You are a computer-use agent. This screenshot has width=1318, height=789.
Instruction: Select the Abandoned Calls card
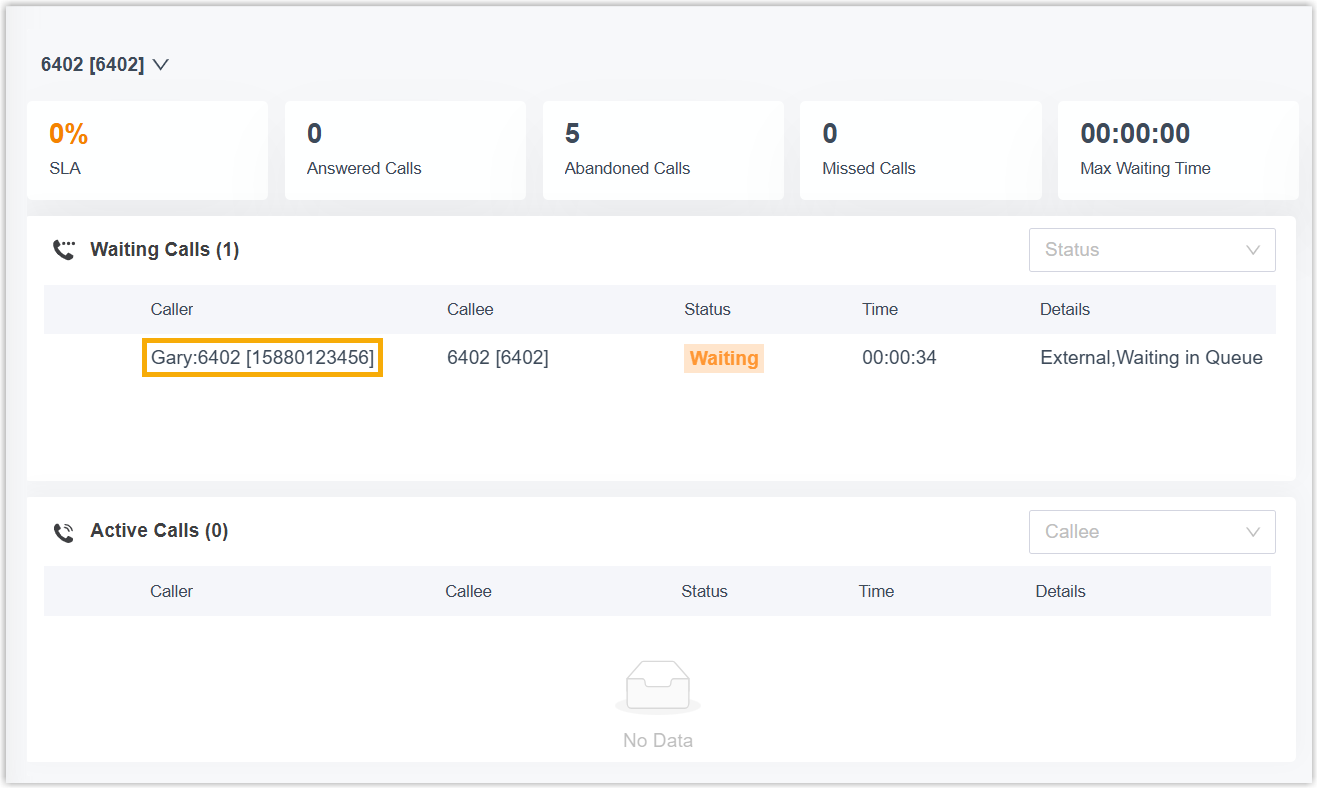pyautogui.click(x=663, y=150)
